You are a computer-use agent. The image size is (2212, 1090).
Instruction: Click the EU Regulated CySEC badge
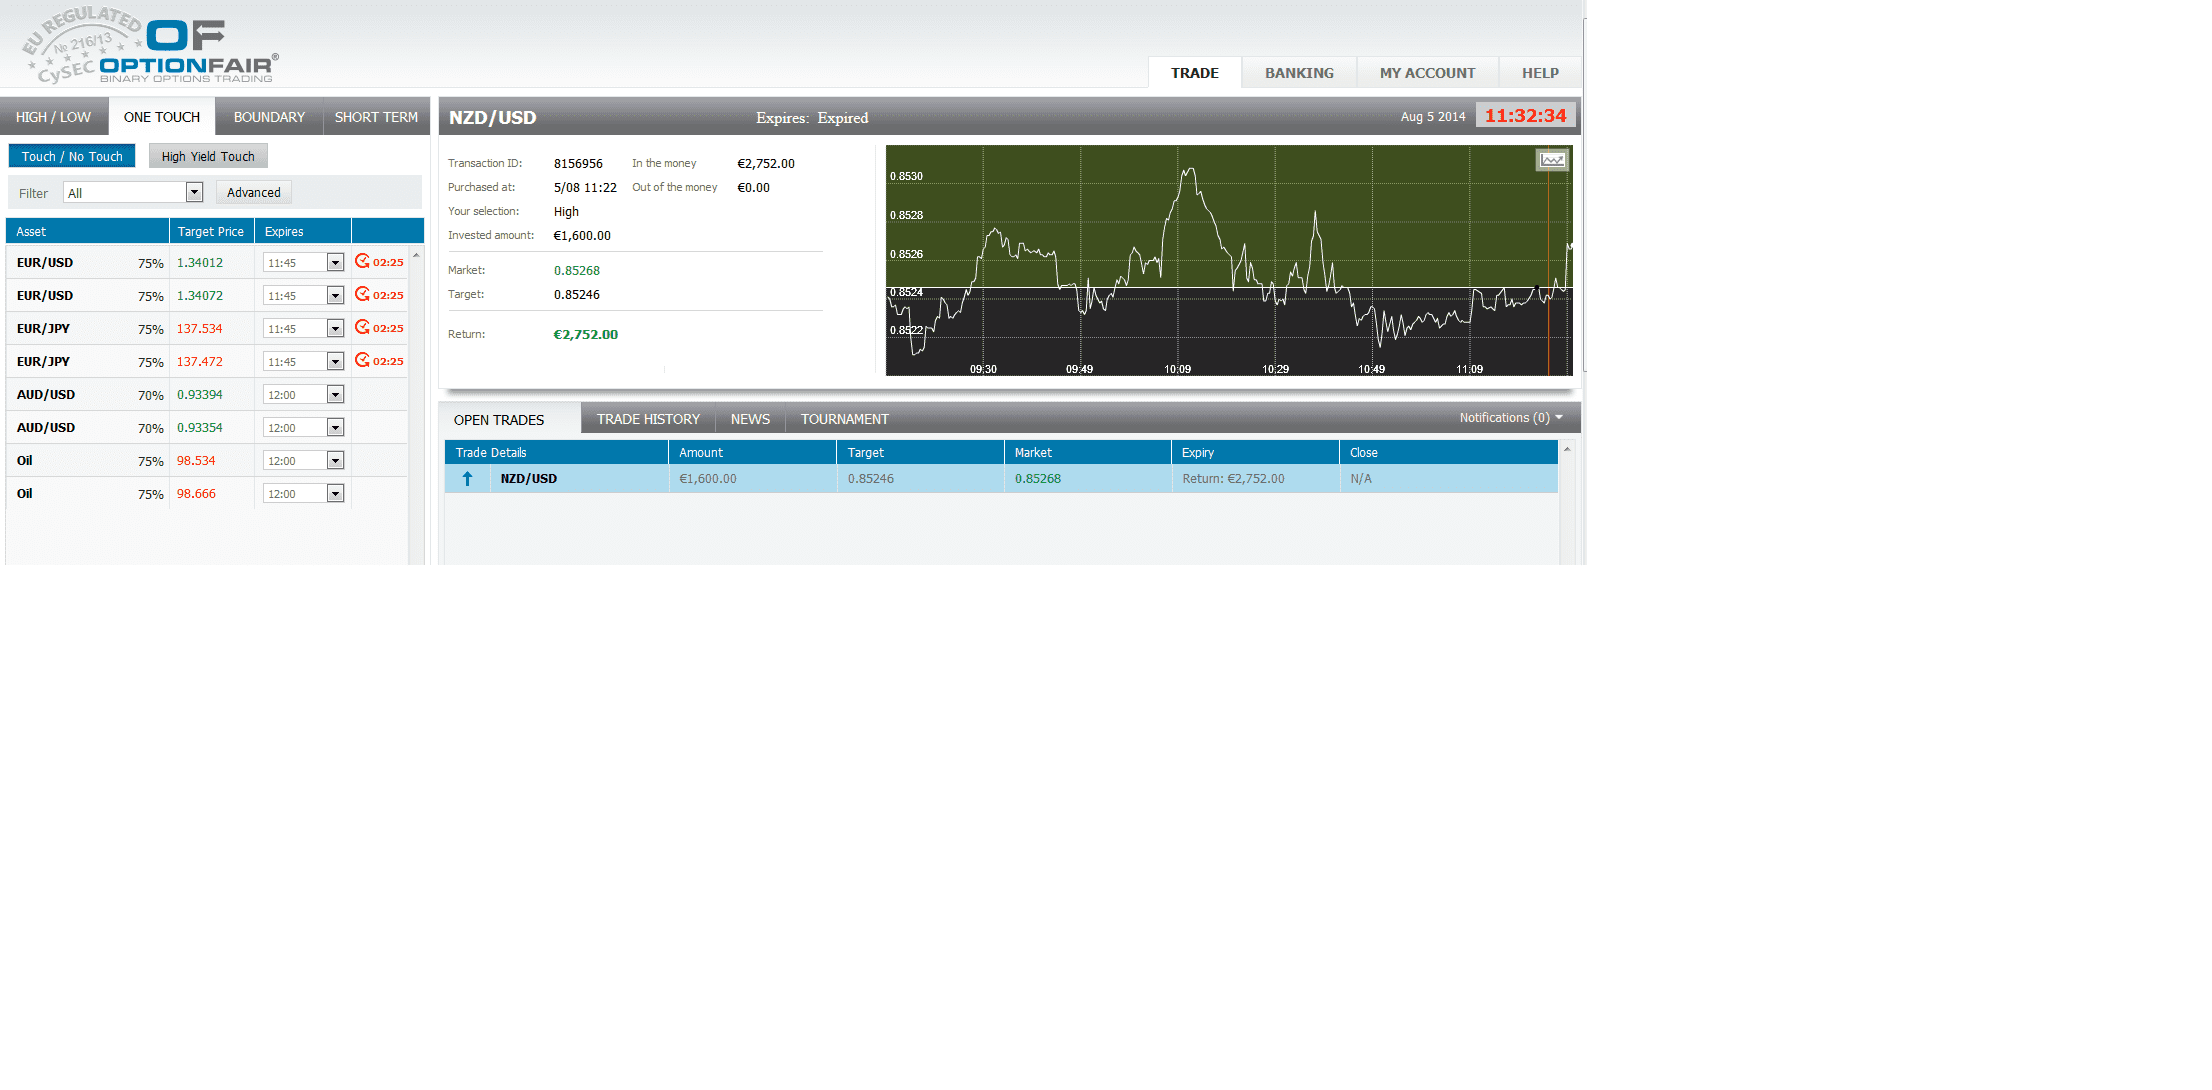(x=75, y=40)
